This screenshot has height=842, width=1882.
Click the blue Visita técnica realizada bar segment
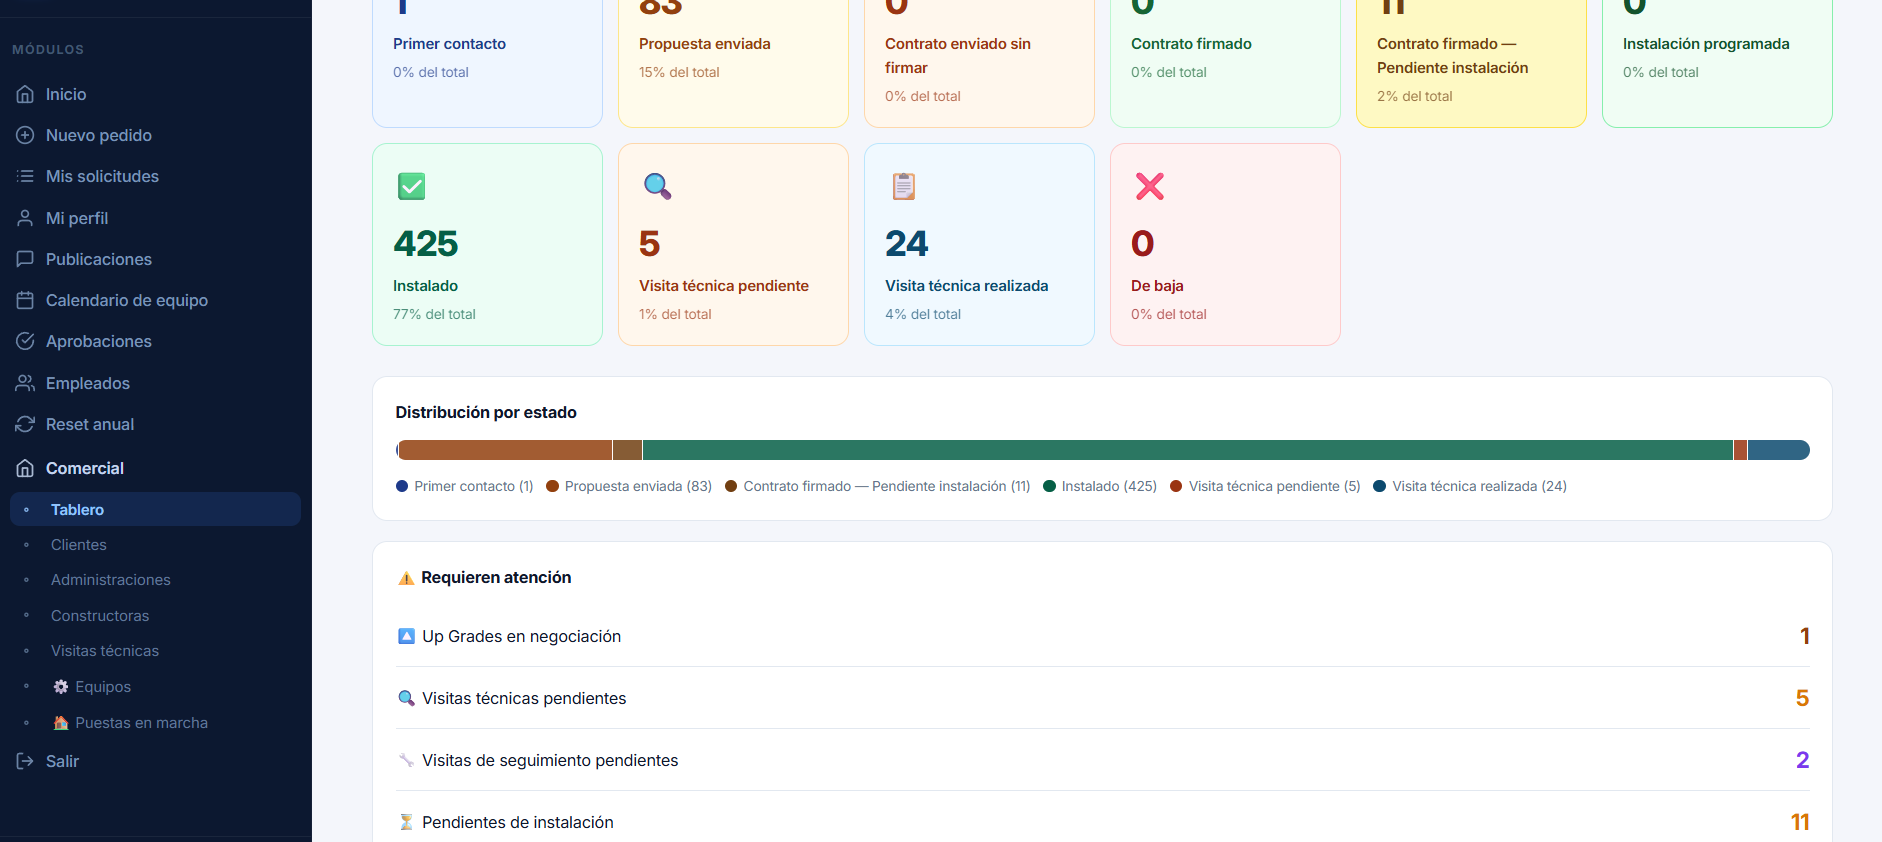point(1779,450)
